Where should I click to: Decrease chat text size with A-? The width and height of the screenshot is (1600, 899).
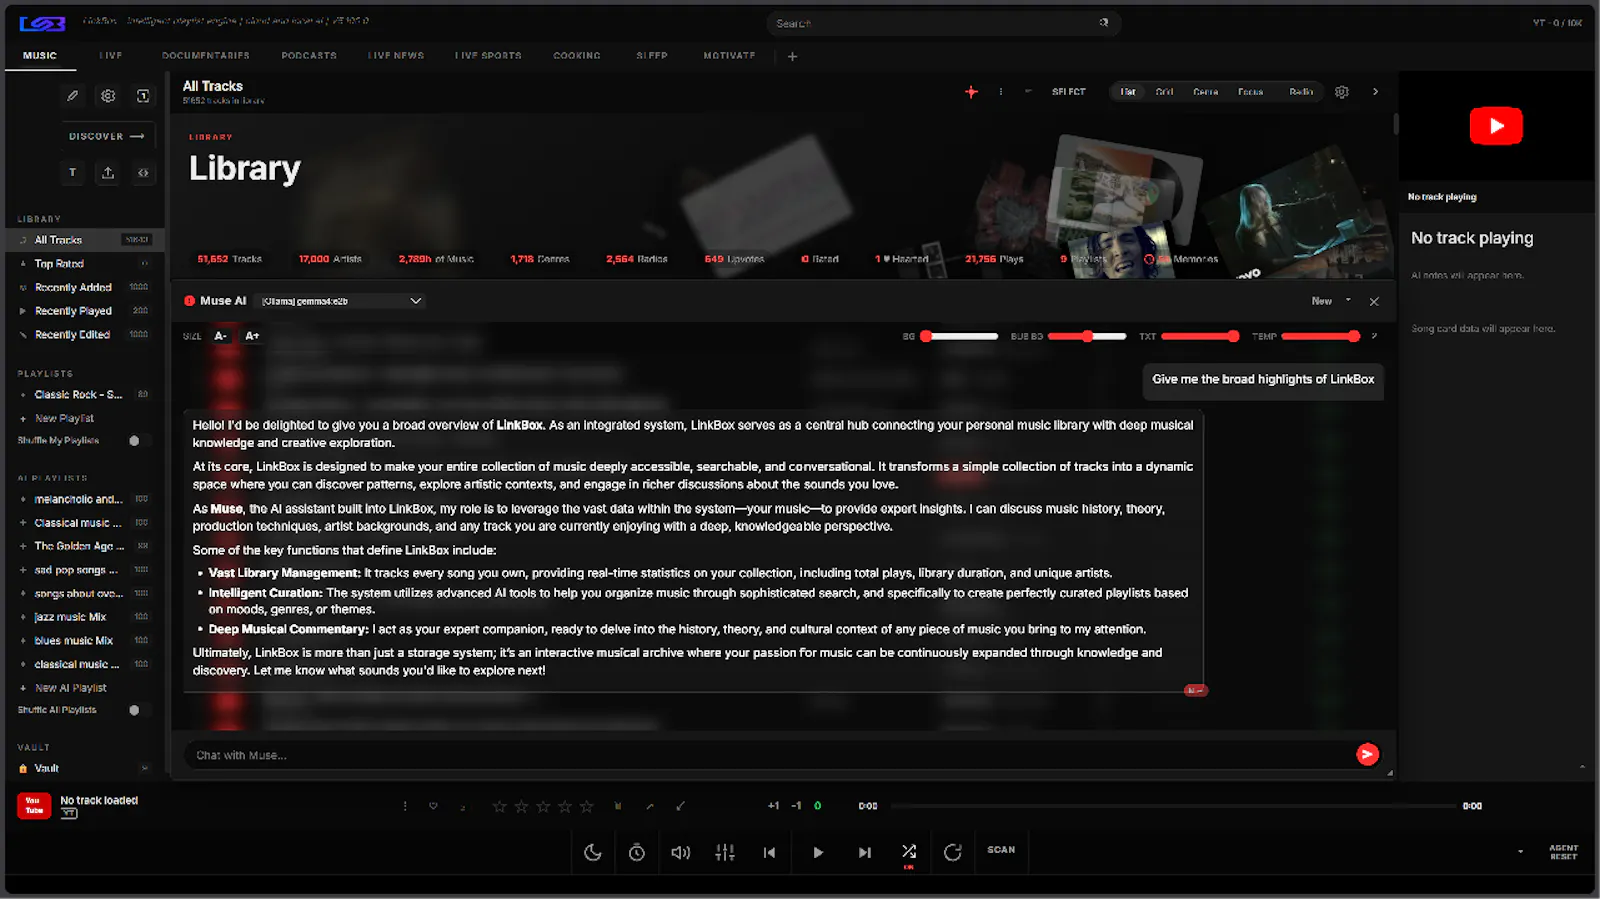coord(221,336)
